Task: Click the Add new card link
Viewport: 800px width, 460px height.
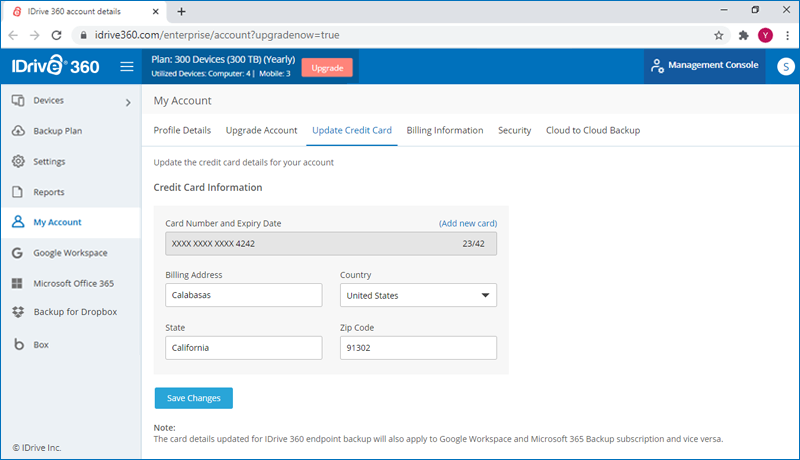Action: point(467,223)
